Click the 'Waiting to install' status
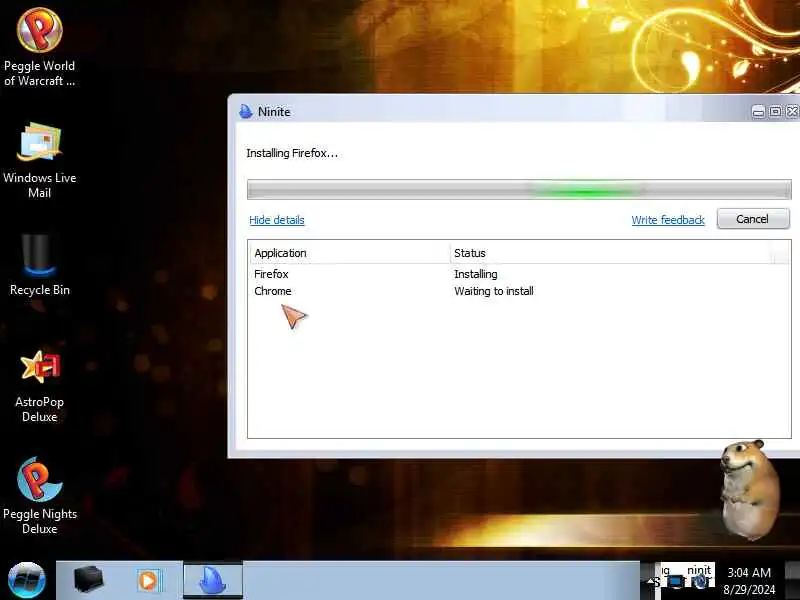Viewport: 800px width, 600px height. (x=493, y=291)
